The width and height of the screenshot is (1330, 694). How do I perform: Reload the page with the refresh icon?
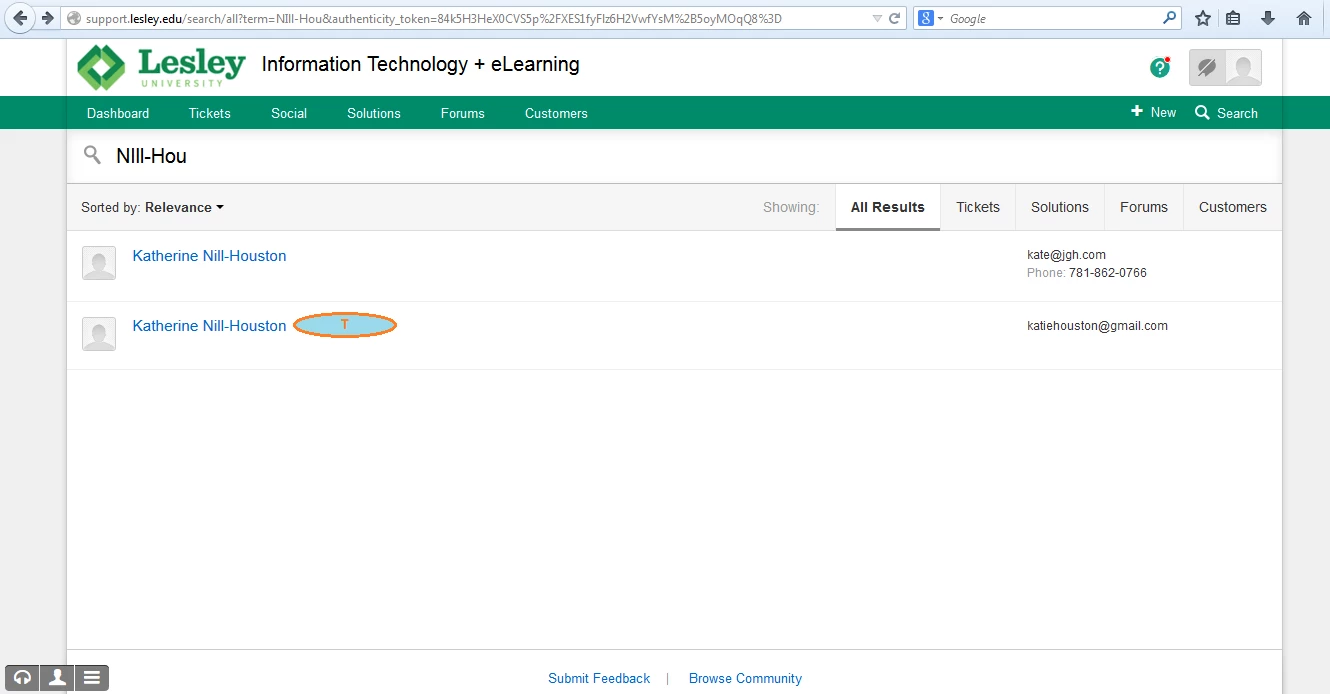[x=895, y=18]
